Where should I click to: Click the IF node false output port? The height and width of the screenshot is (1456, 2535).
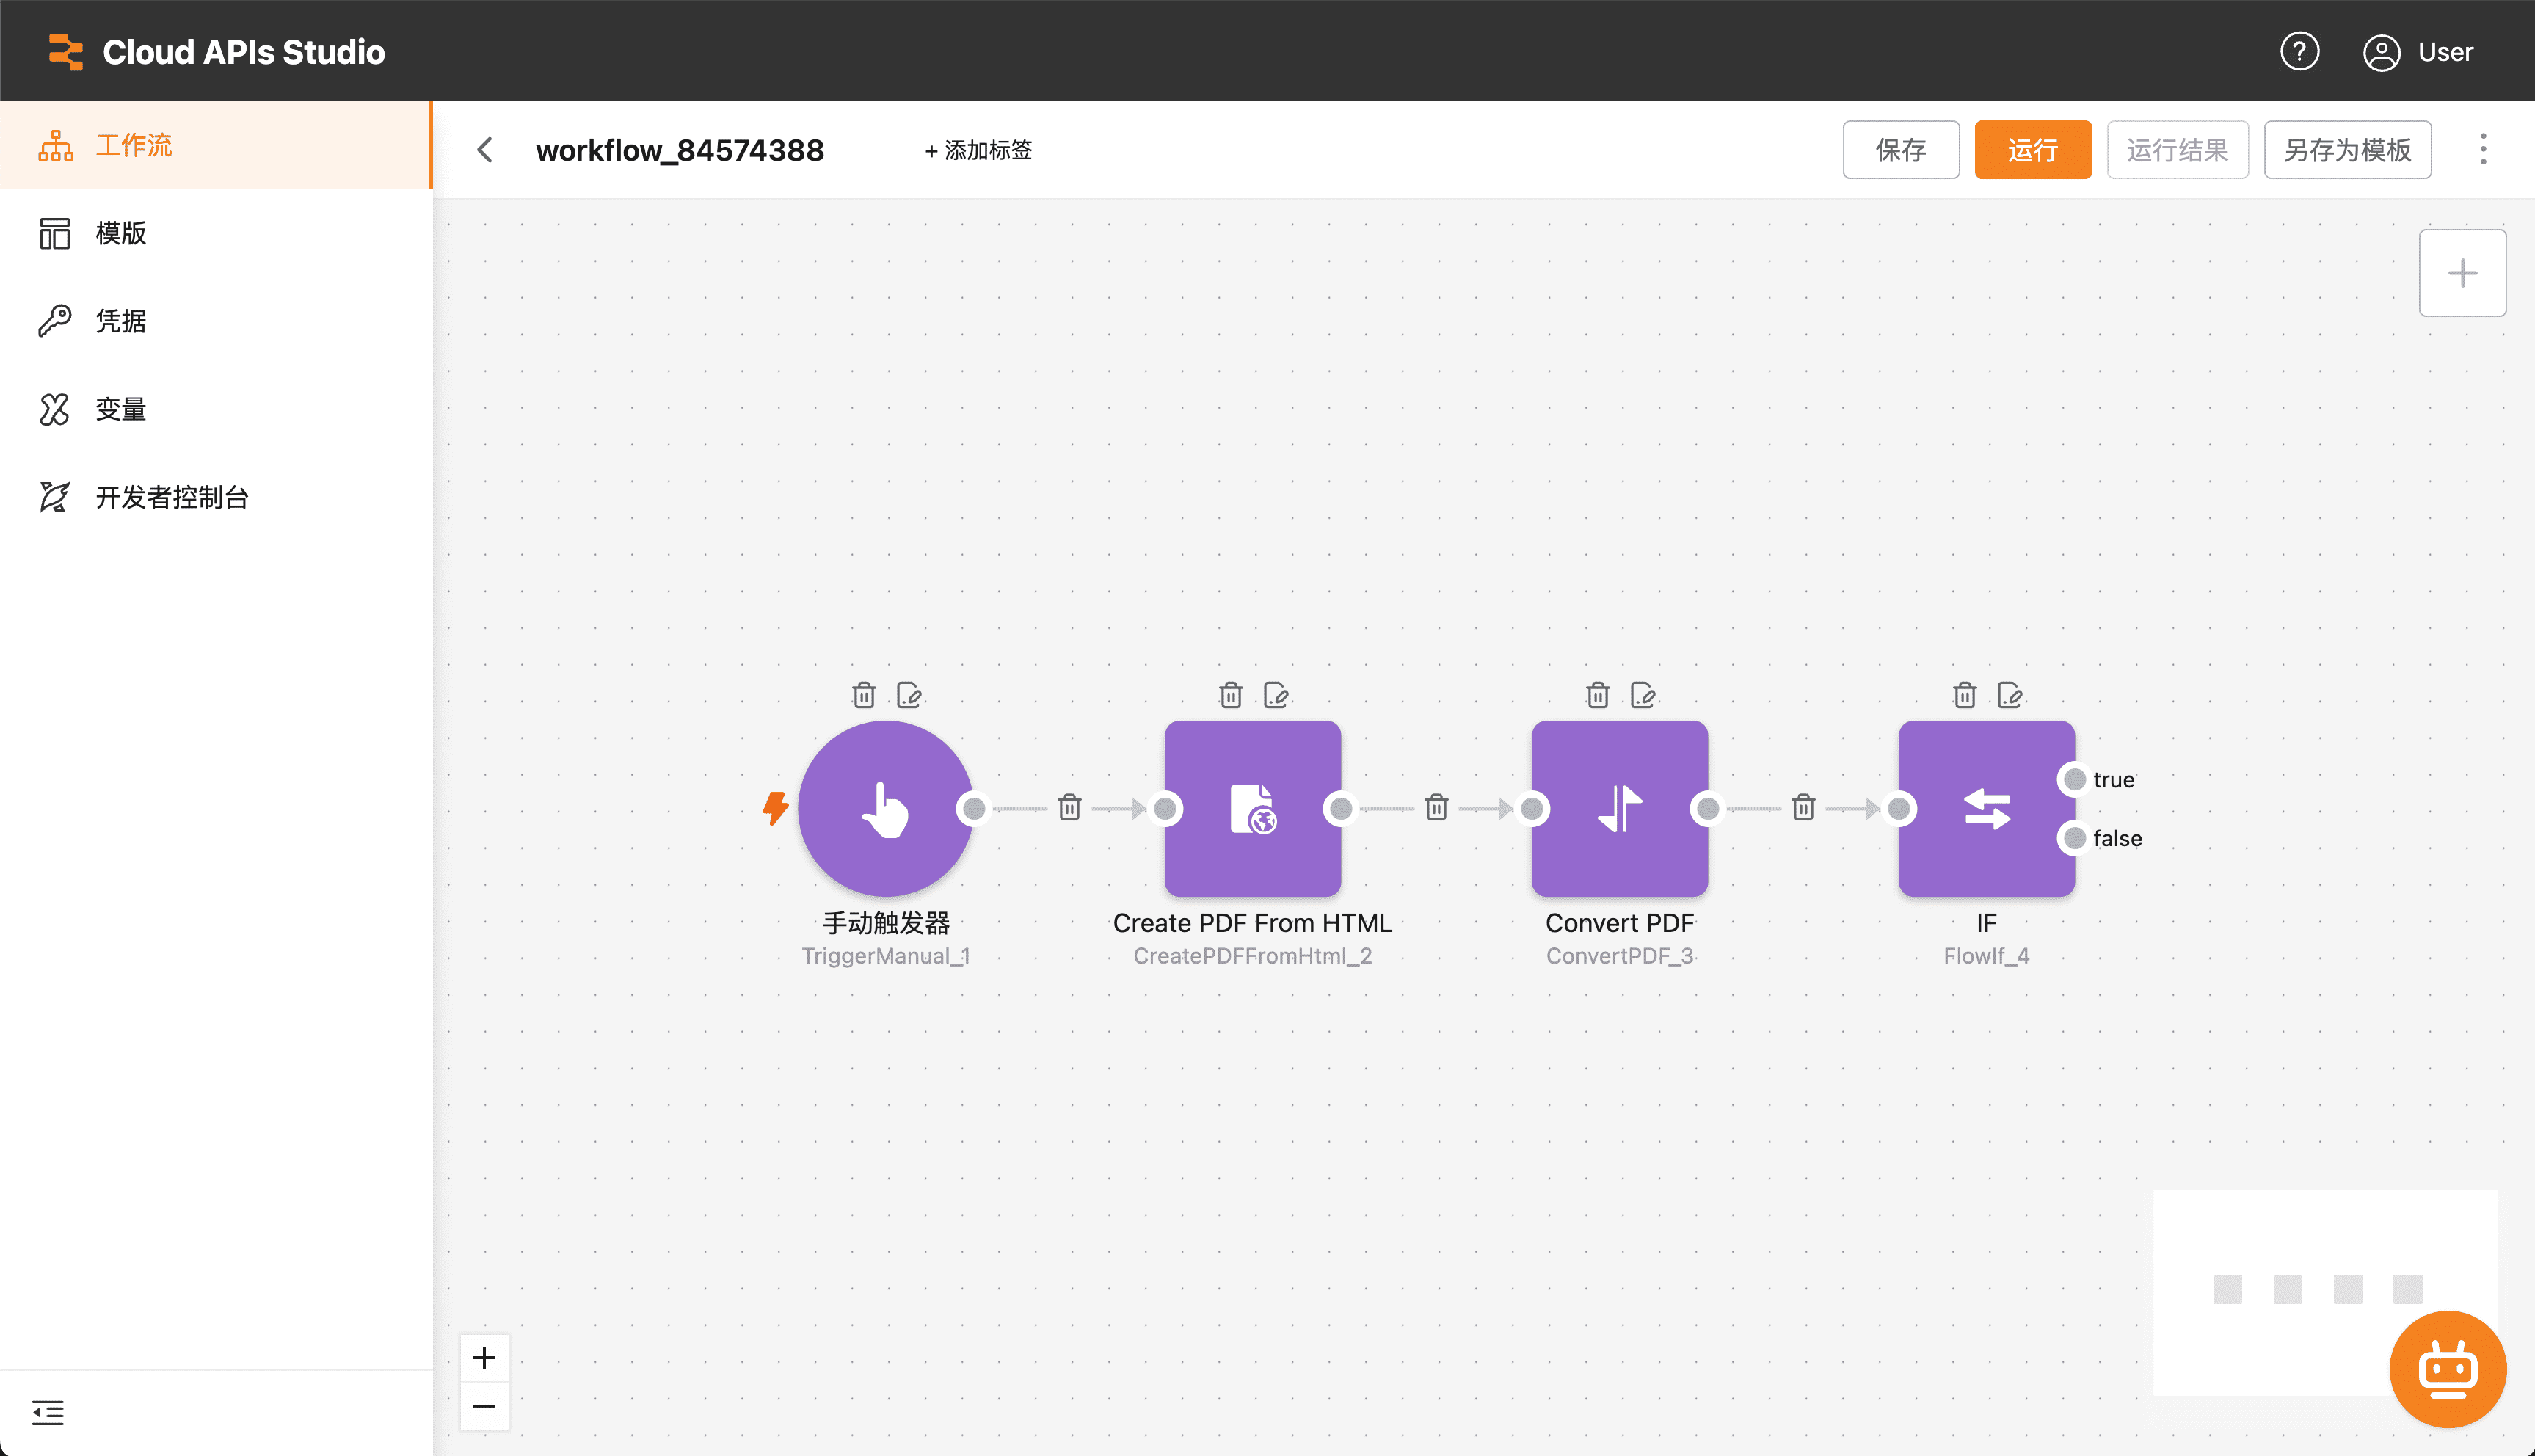[2074, 838]
